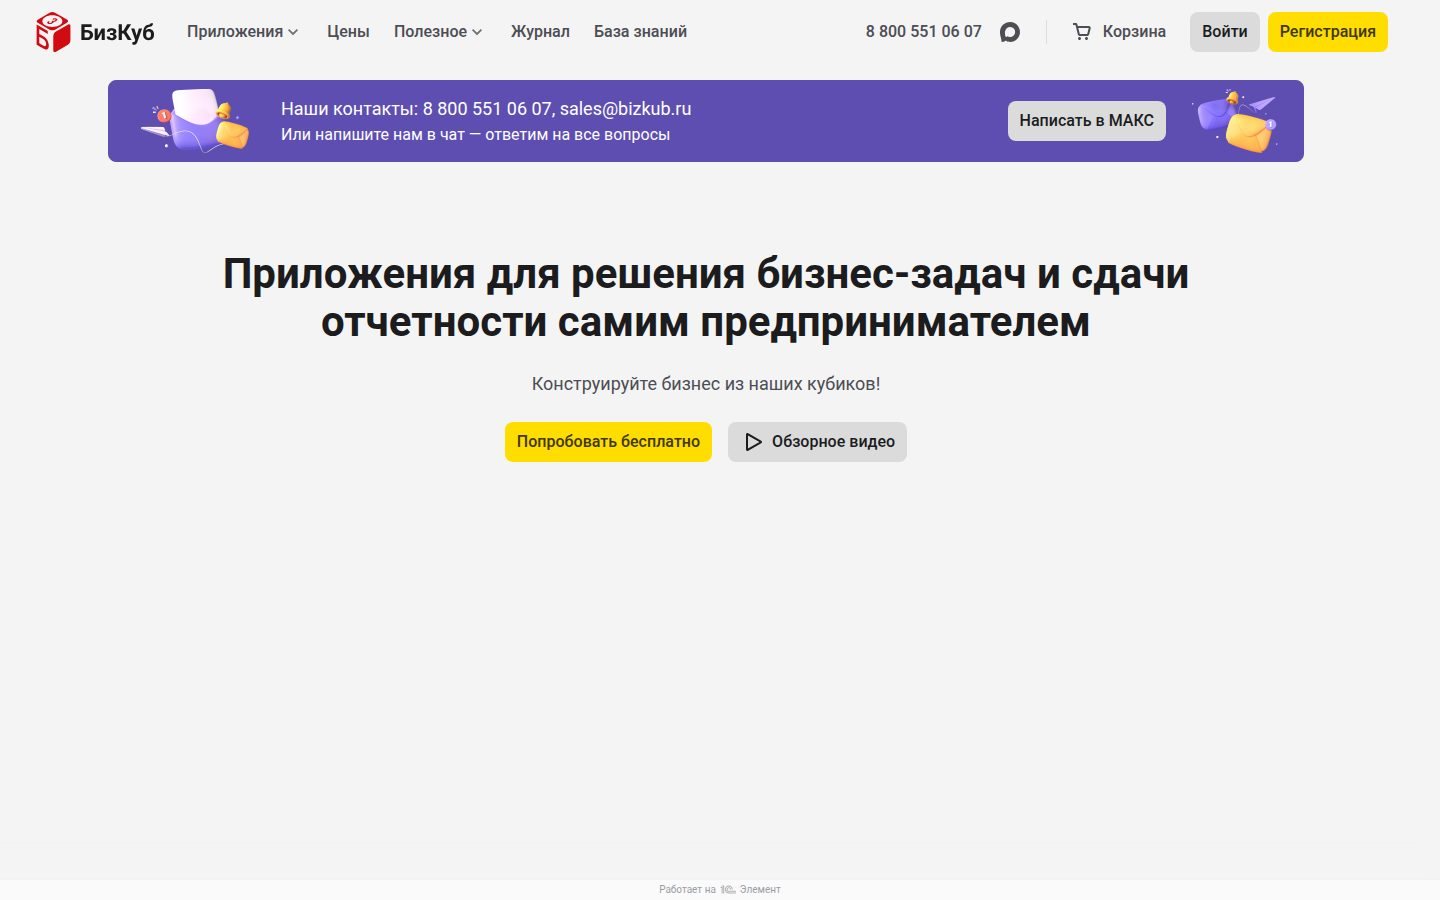Click the БизКуб brand name text
This screenshot has width=1440, height=900.
[117, 32]
